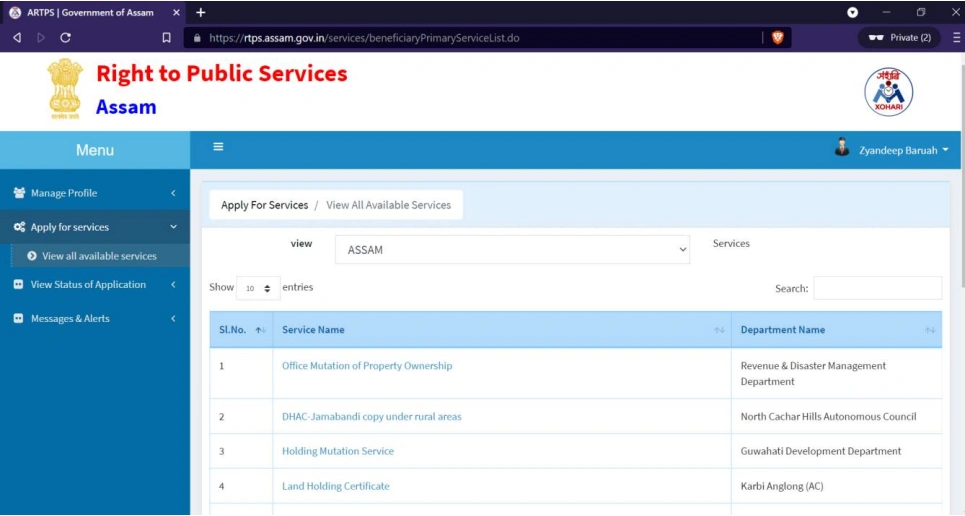965x516 pixels.
Task: Click Apply for services down chevron
Action: click(x=174, y=227)
